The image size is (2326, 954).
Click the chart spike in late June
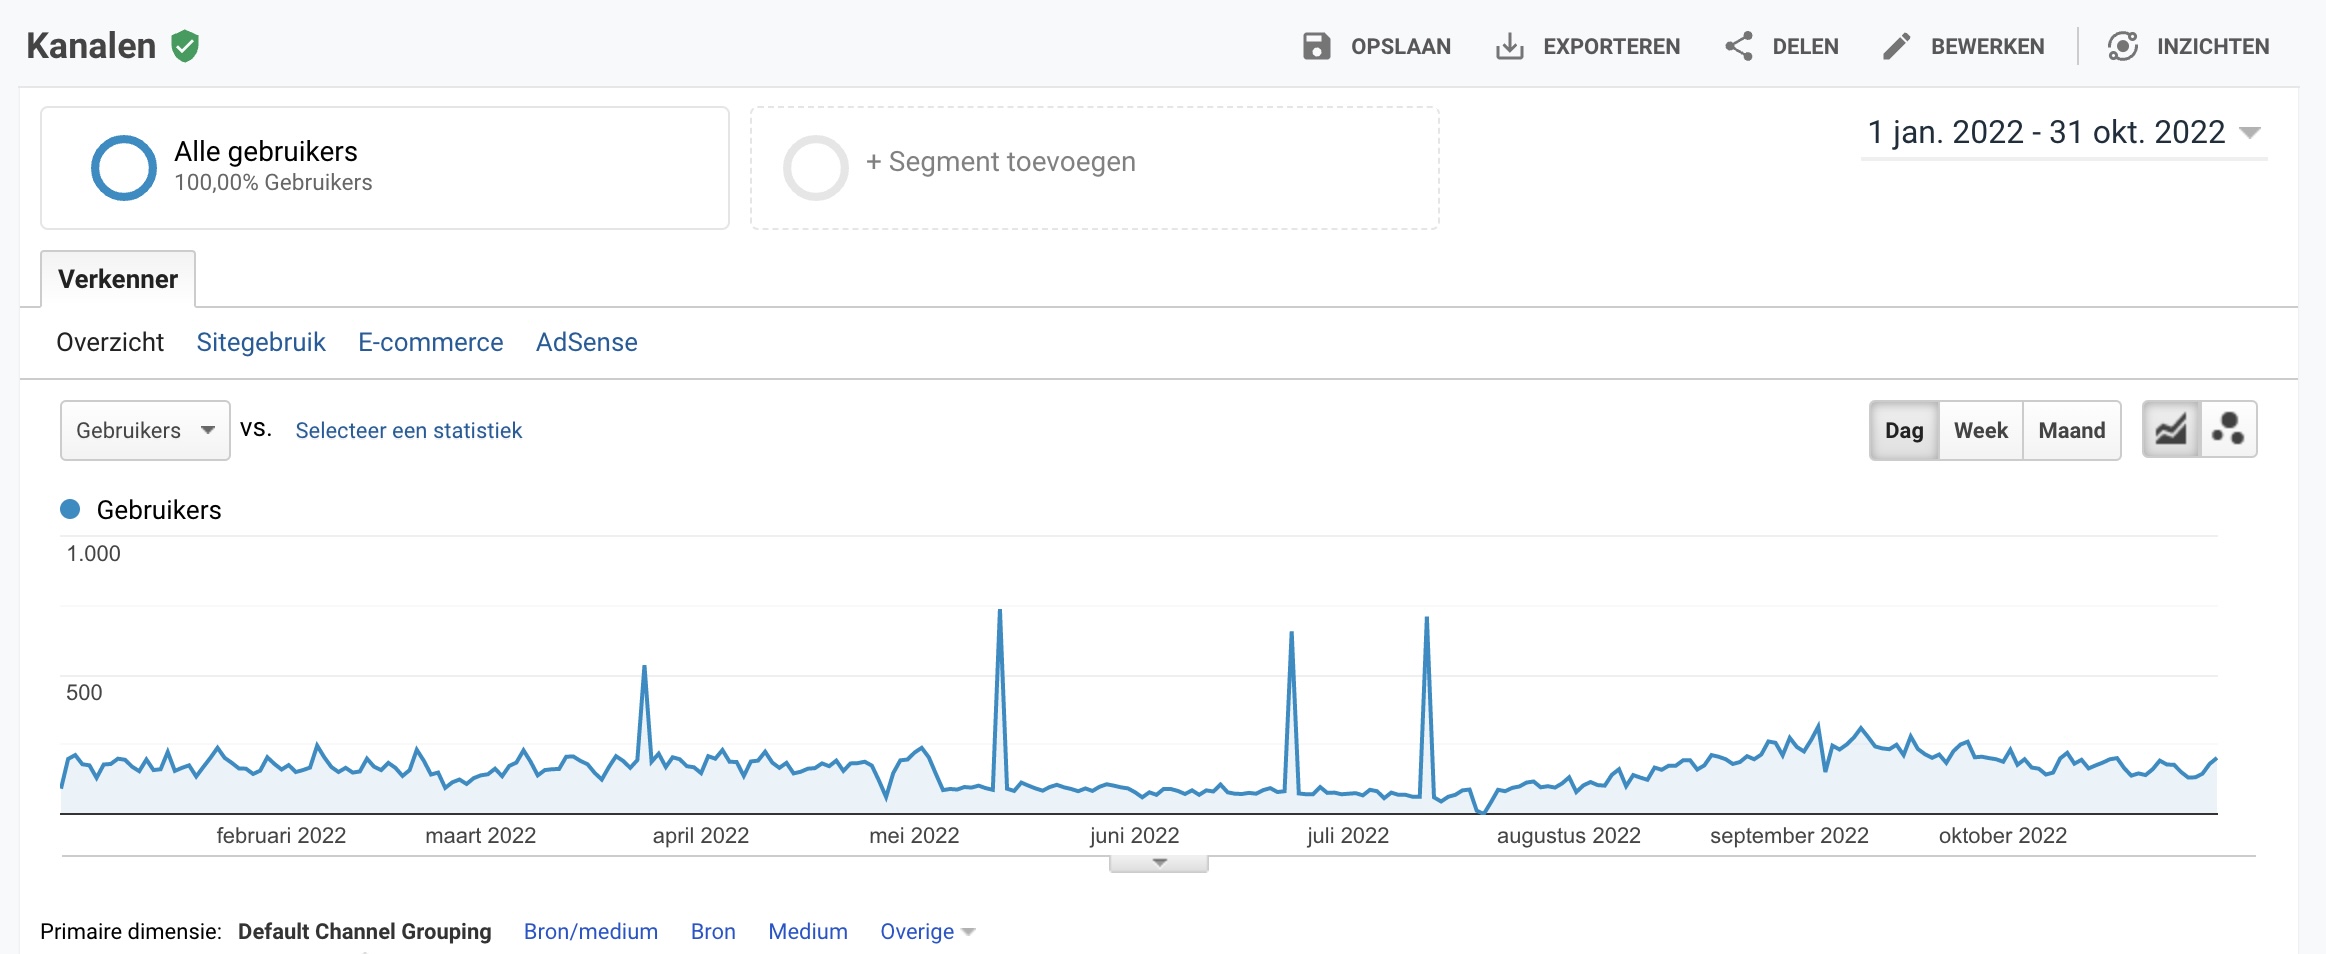1292,634
